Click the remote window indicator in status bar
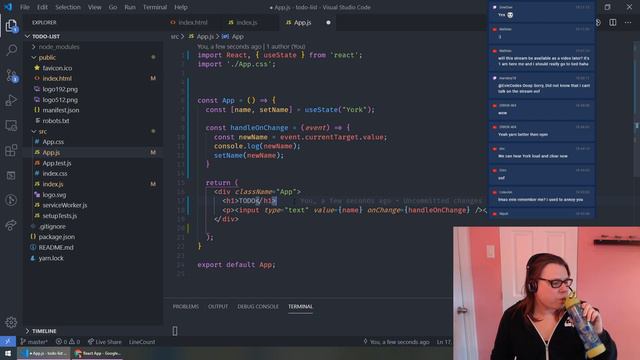The height and width of the screenshot is (360, 640). [8, 342]
